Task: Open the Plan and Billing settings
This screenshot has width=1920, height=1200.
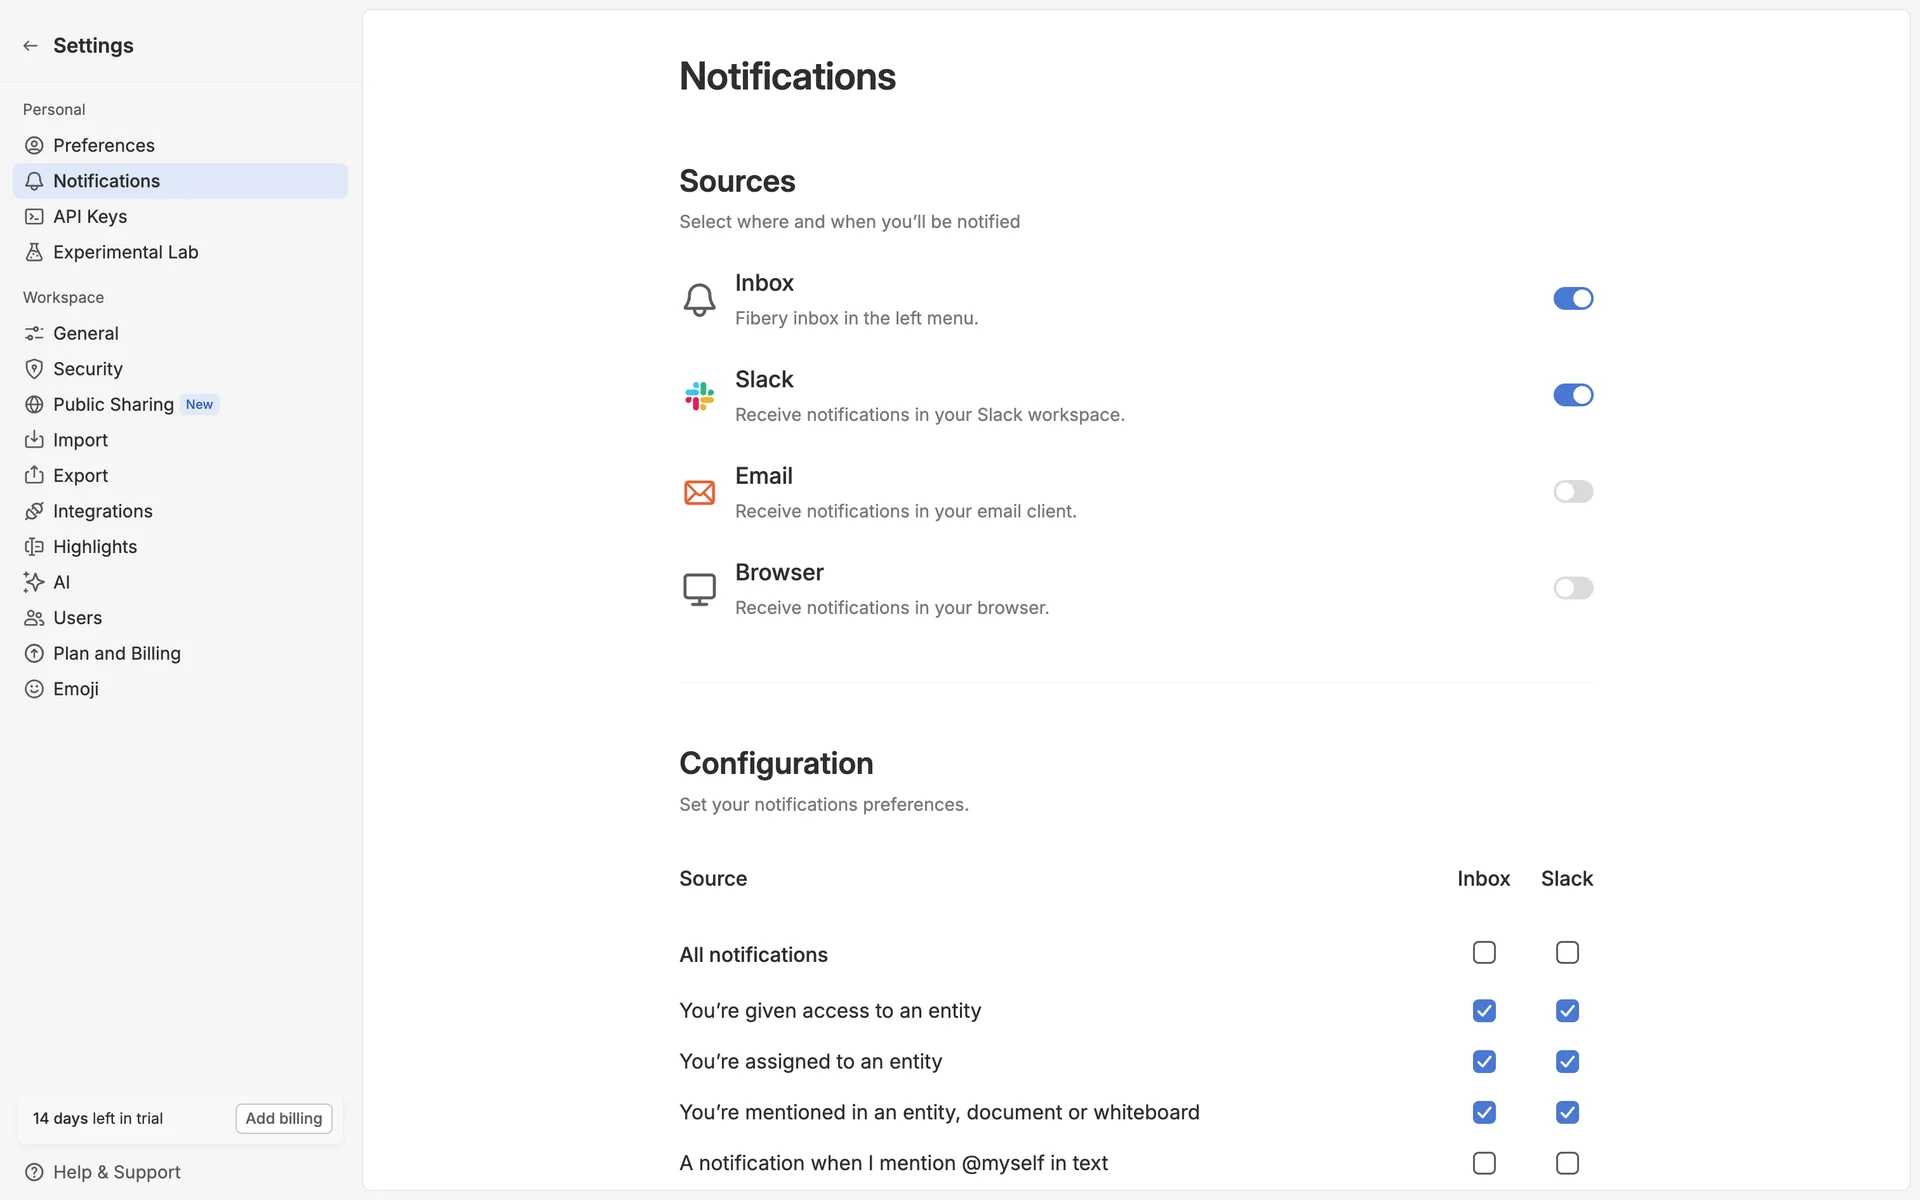Action: coord(117,654)
